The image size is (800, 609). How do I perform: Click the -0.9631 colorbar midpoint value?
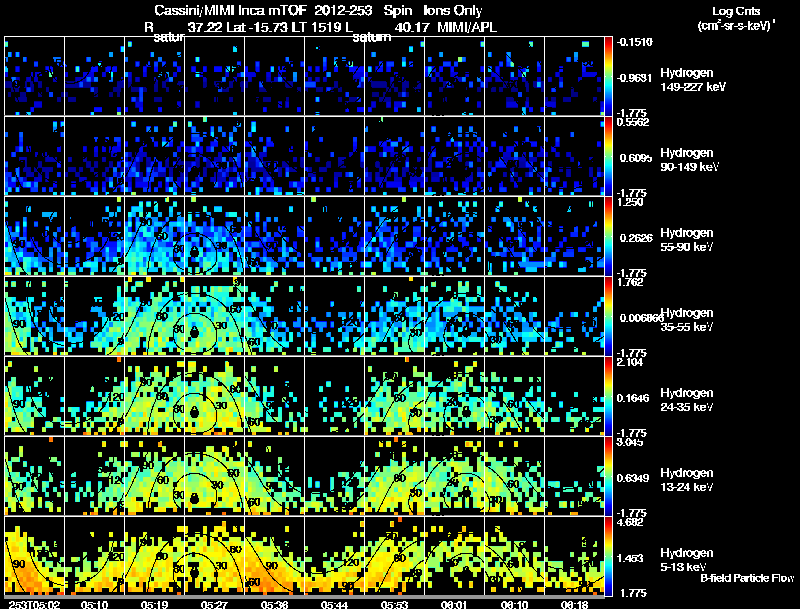click(634, 78)
